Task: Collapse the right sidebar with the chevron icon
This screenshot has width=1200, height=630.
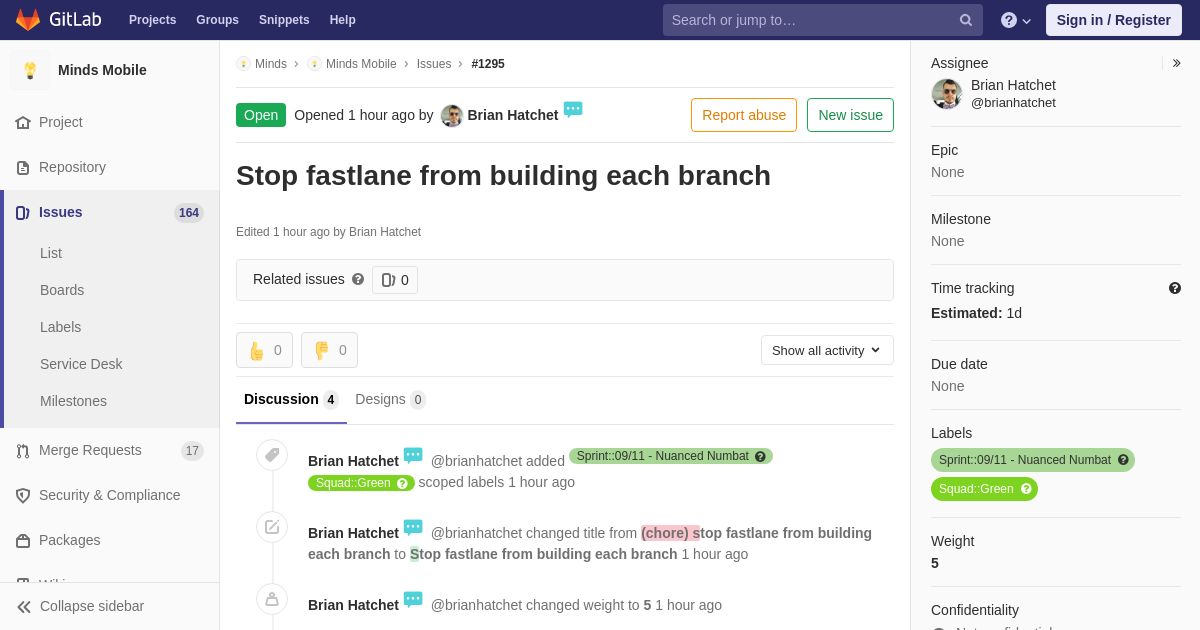Action: pos(1176,63)
